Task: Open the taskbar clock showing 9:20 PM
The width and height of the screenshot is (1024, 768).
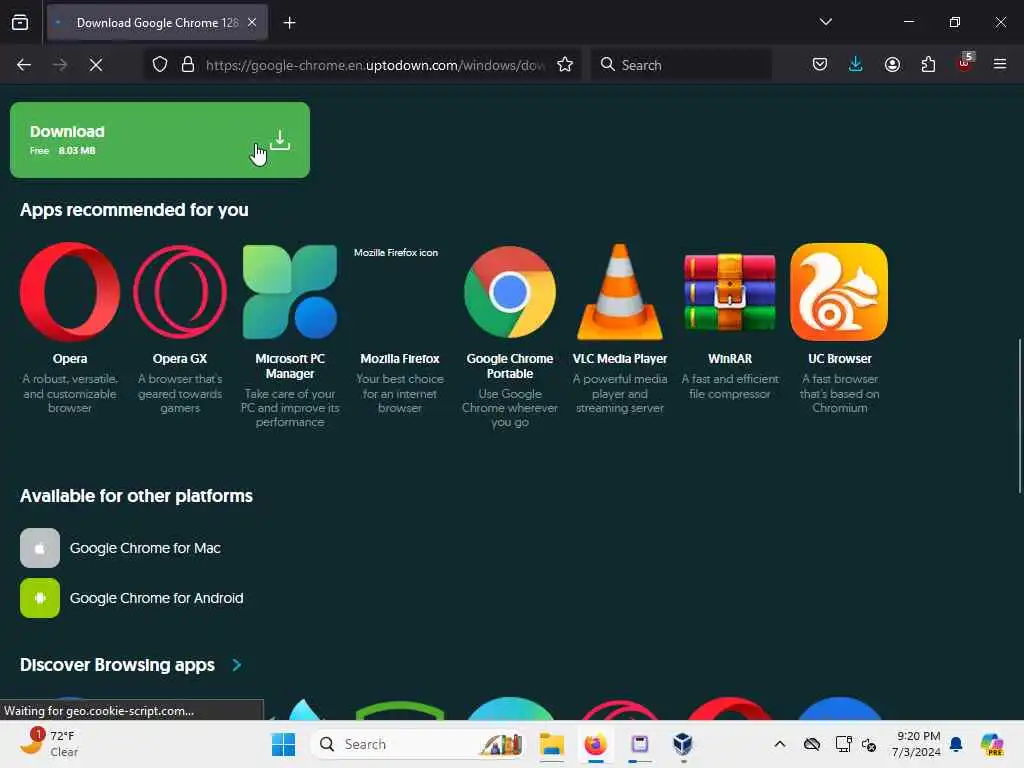Action: click(917, 744)
